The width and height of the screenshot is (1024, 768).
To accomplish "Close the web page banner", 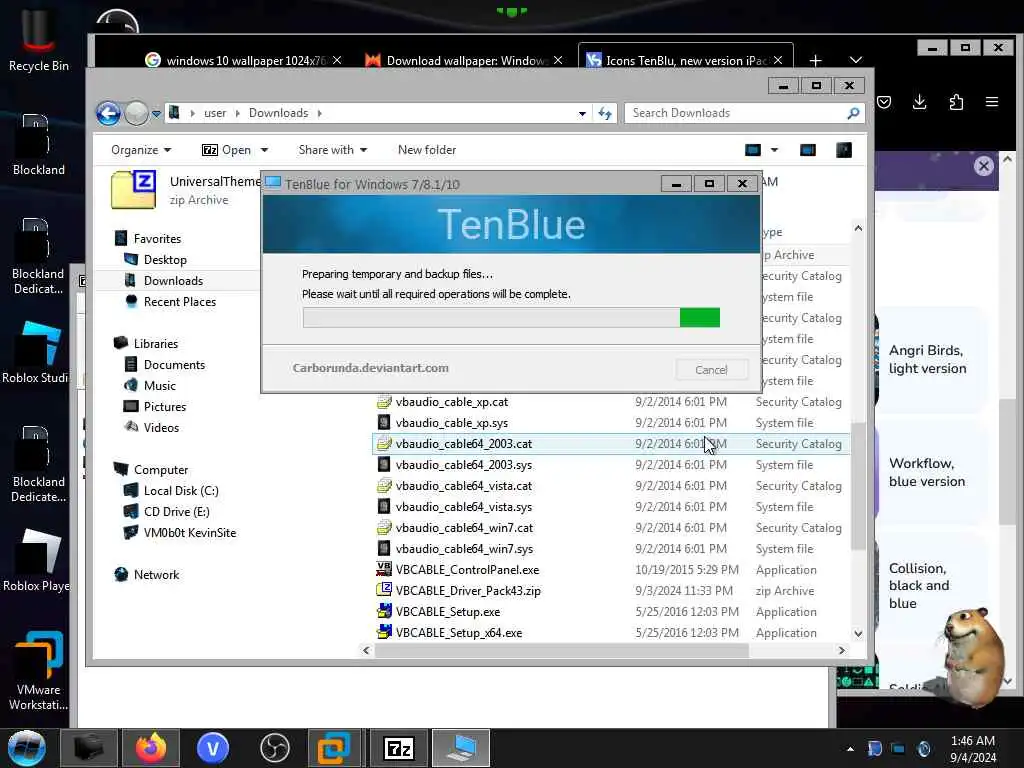I will tap(984, 166).
